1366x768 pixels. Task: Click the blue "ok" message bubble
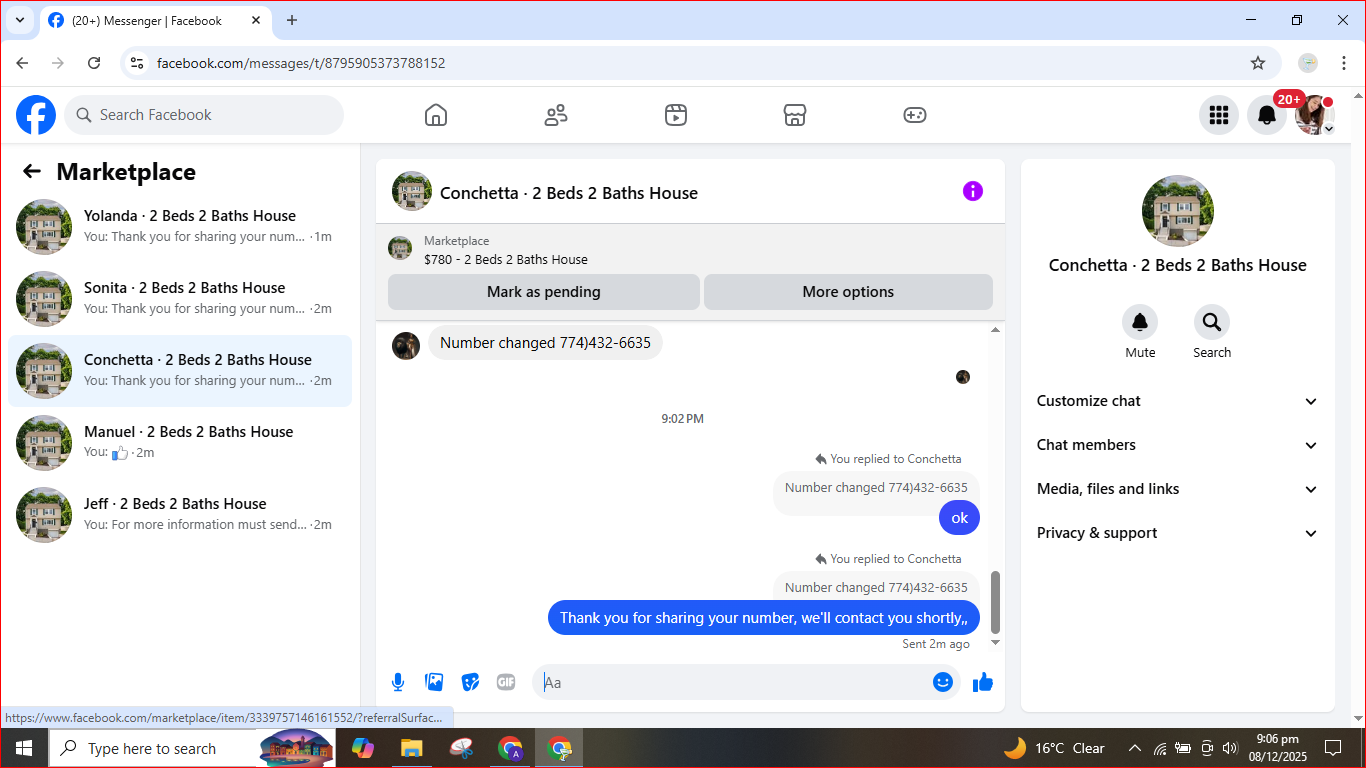click(x=960, y=517)
